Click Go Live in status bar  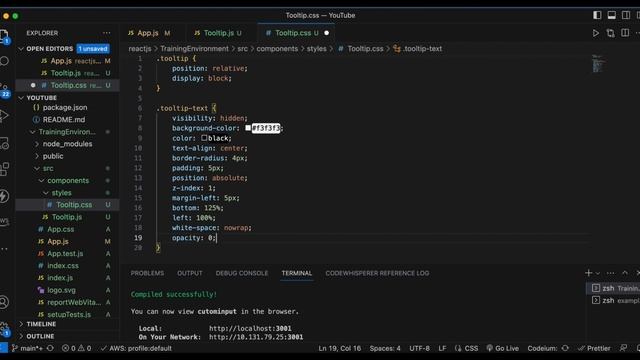(x=502, y=348)
